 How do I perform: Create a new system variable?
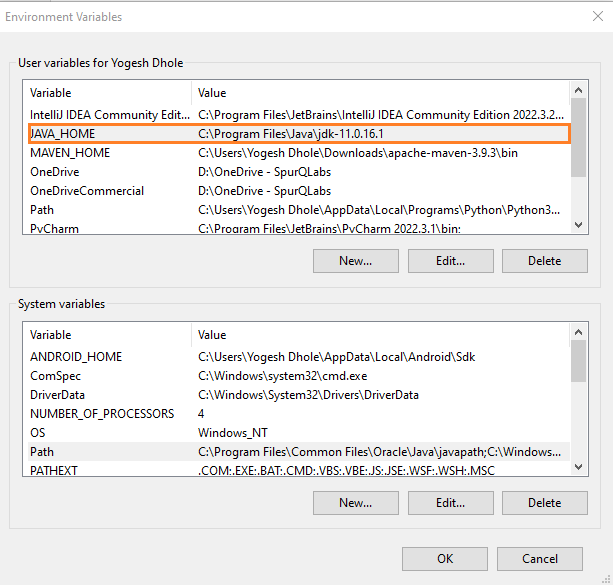[356, 503]
